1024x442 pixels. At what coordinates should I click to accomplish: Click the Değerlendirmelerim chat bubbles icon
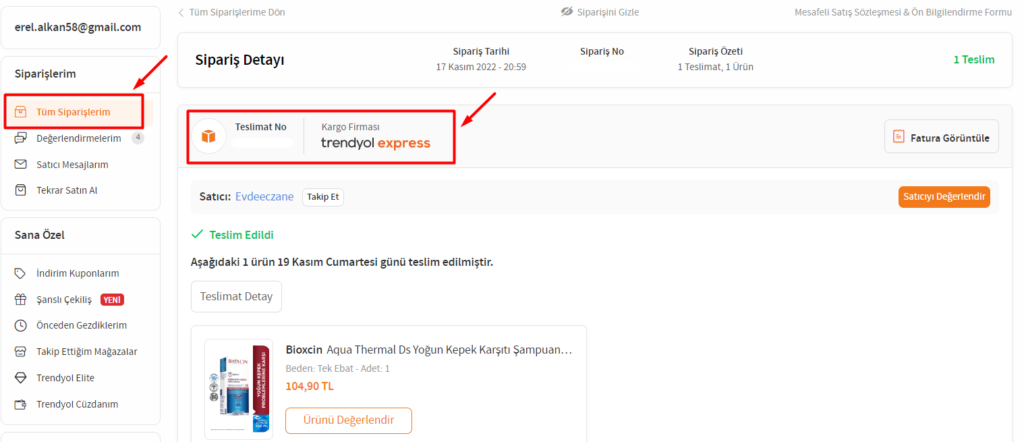coord(21,138)
